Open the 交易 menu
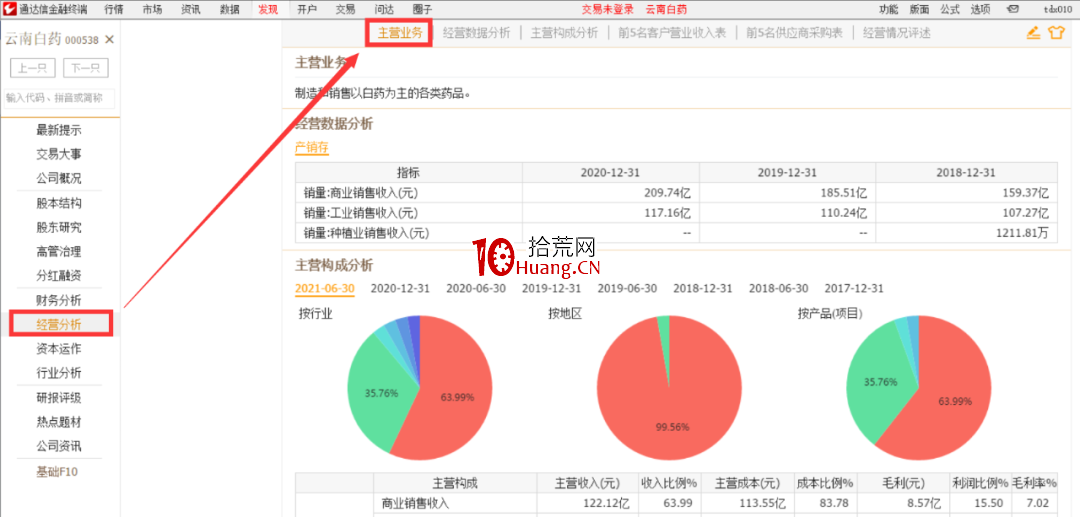Viewport: 1080px width, 517px height. point(345,10)
